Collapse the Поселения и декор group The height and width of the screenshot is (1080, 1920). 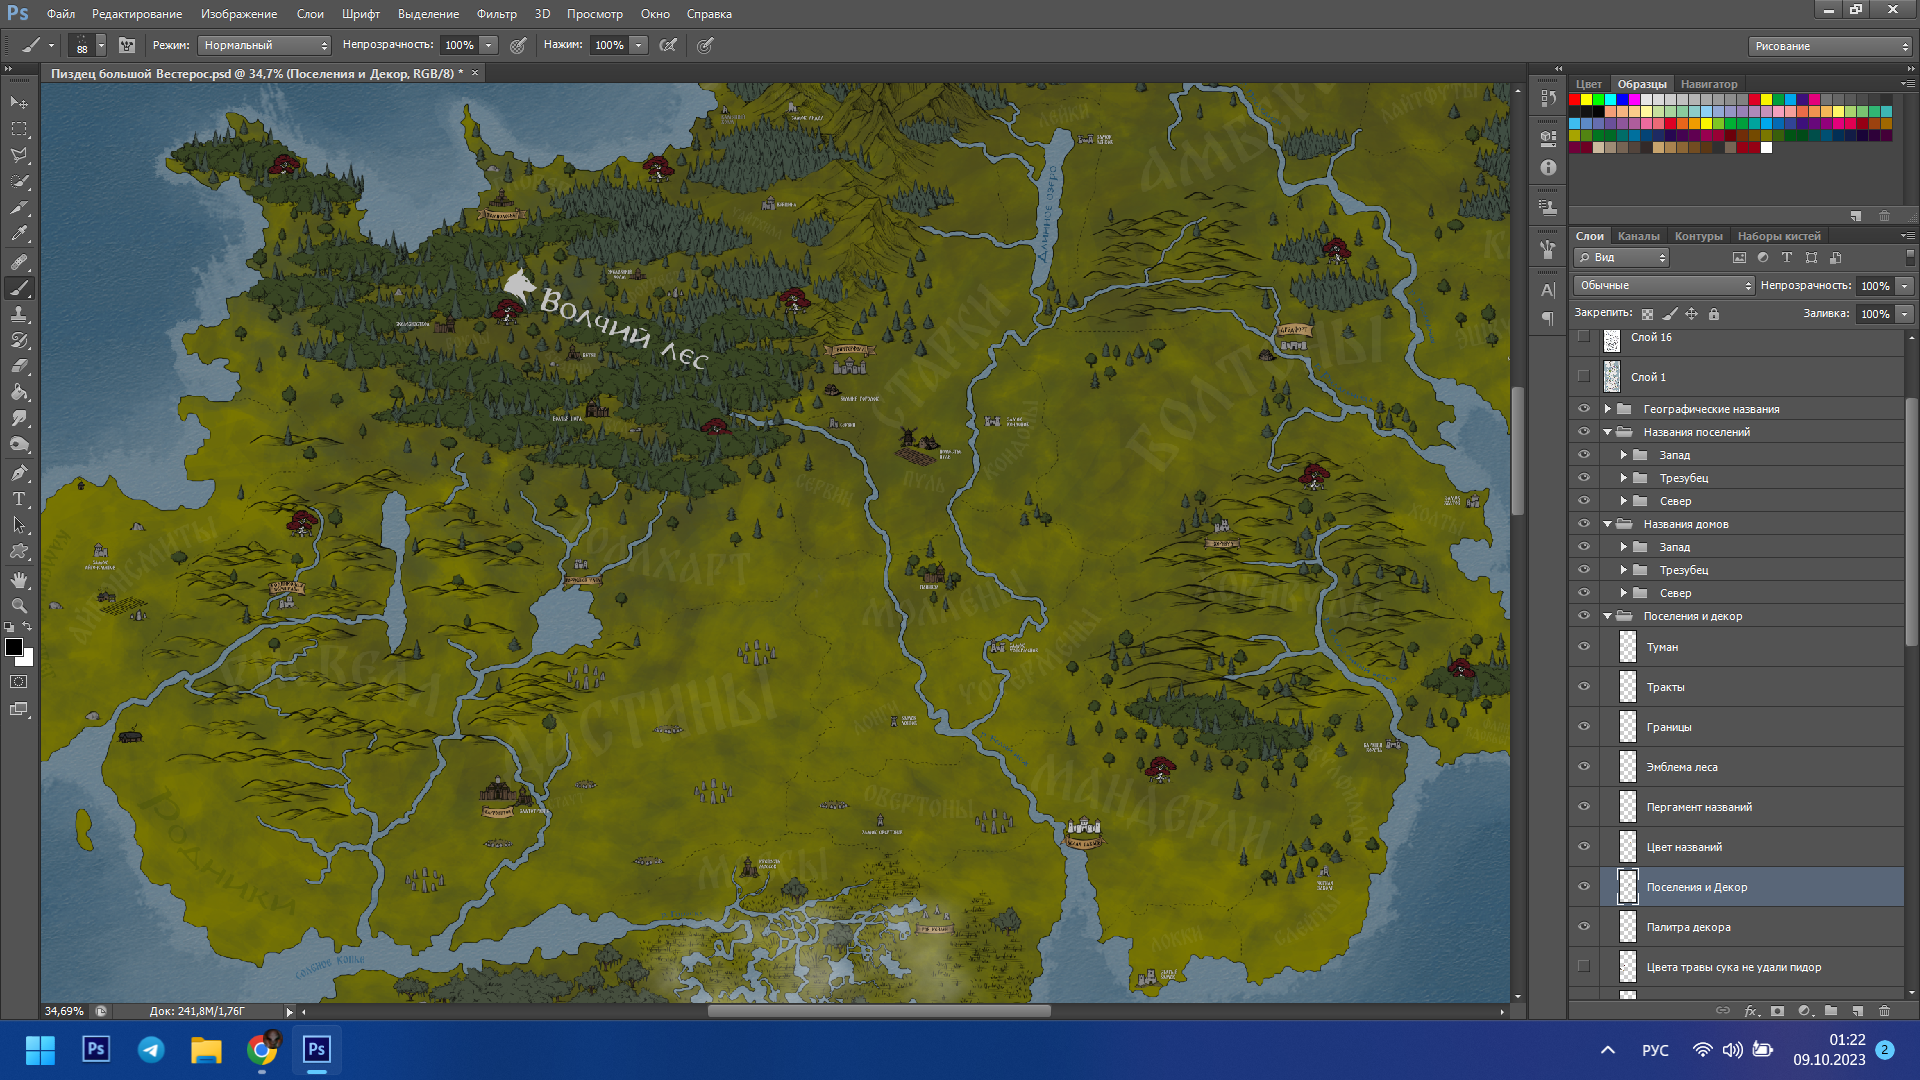click(x=1607, y=616)
